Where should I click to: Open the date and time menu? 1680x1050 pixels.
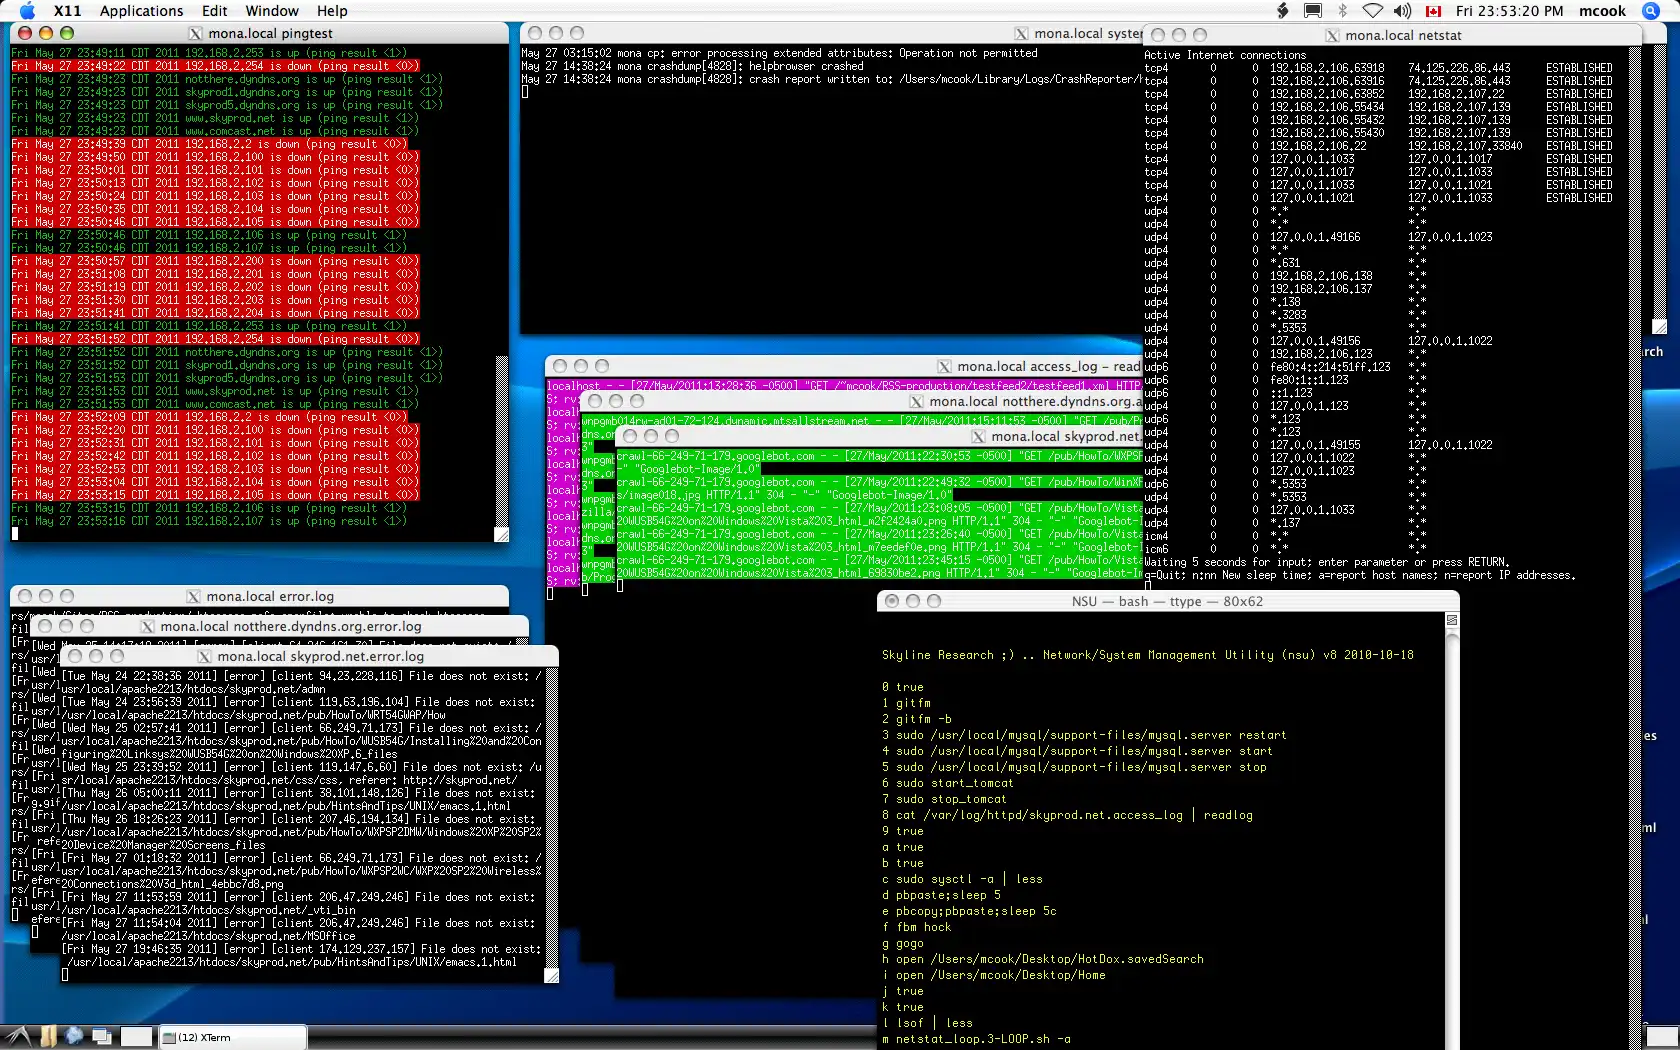tap(1509, 11)
